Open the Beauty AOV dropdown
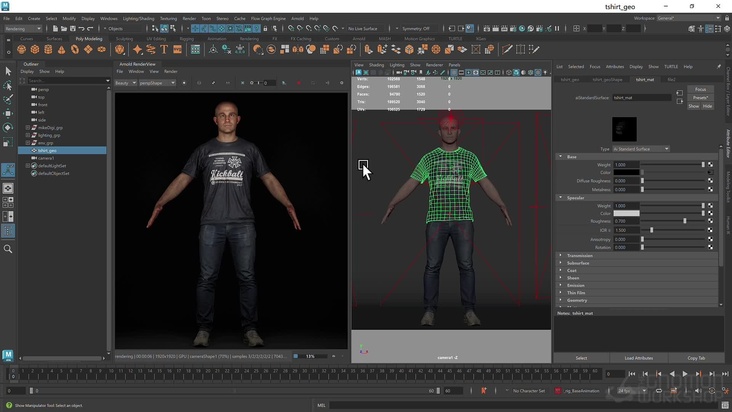 (126, 83)
